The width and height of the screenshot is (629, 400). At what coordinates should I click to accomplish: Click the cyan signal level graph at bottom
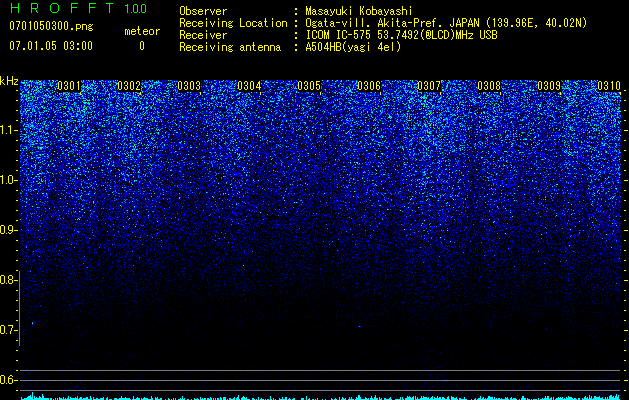pyautogui.click(x=320, y=397)
